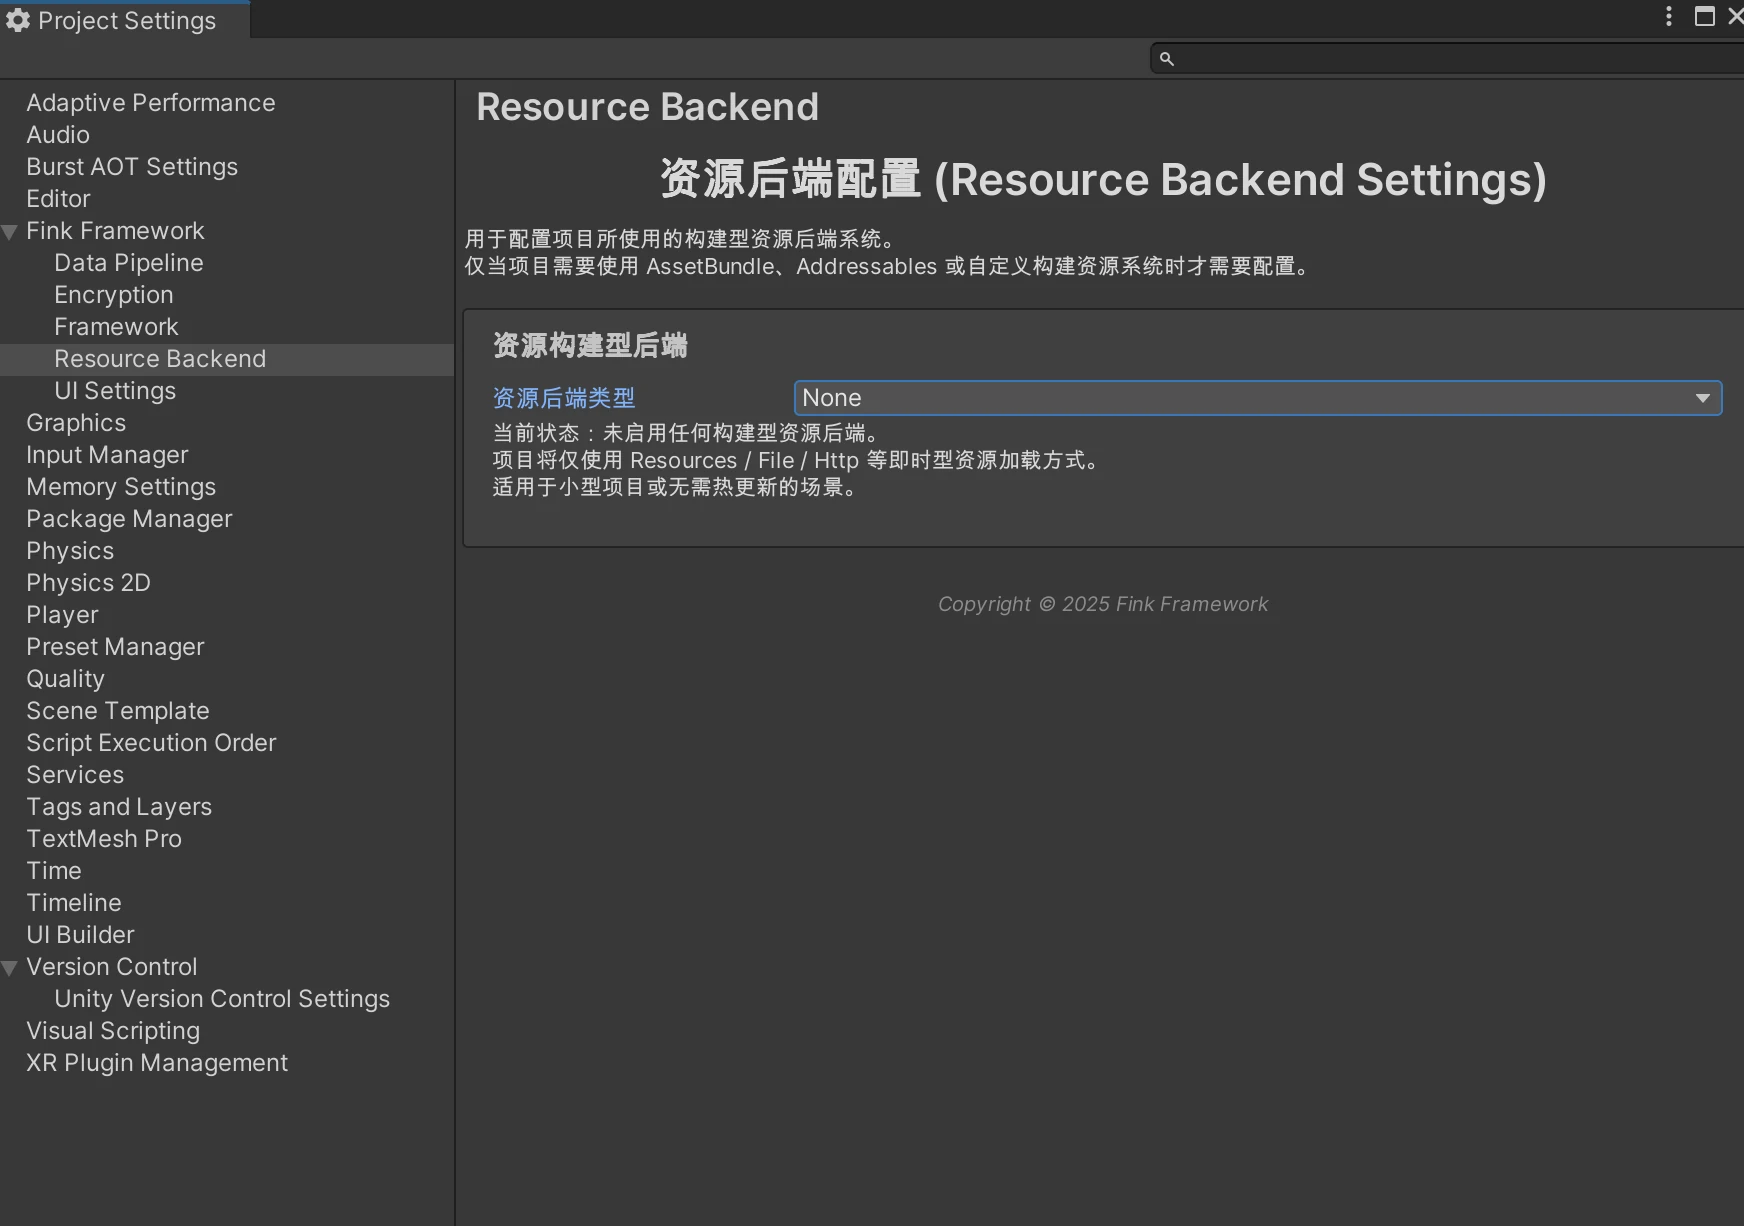1744x1226 pixels.
Task: Type in the settings search field
Action: (x=1450, y=59)
